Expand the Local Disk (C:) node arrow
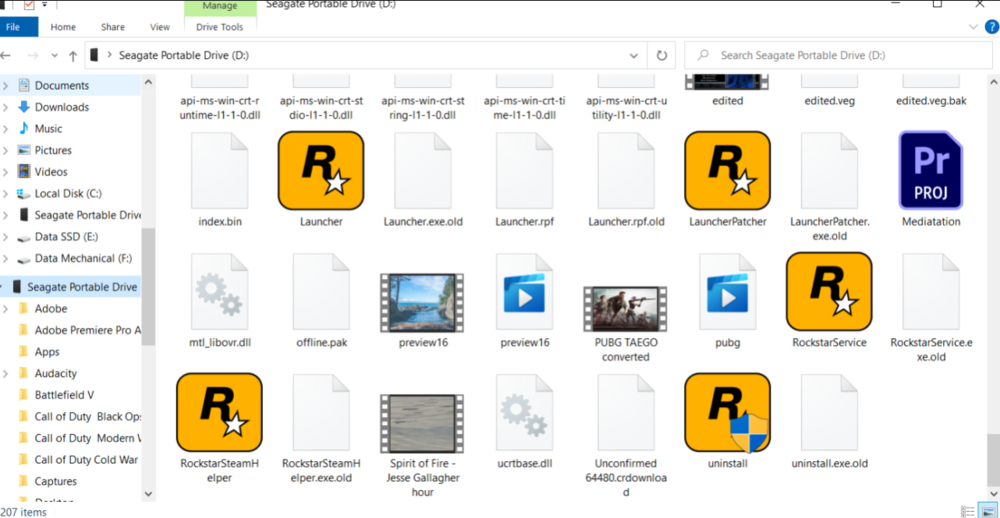The height and width of the screenshot is (518, 1000). pos(6,194)
